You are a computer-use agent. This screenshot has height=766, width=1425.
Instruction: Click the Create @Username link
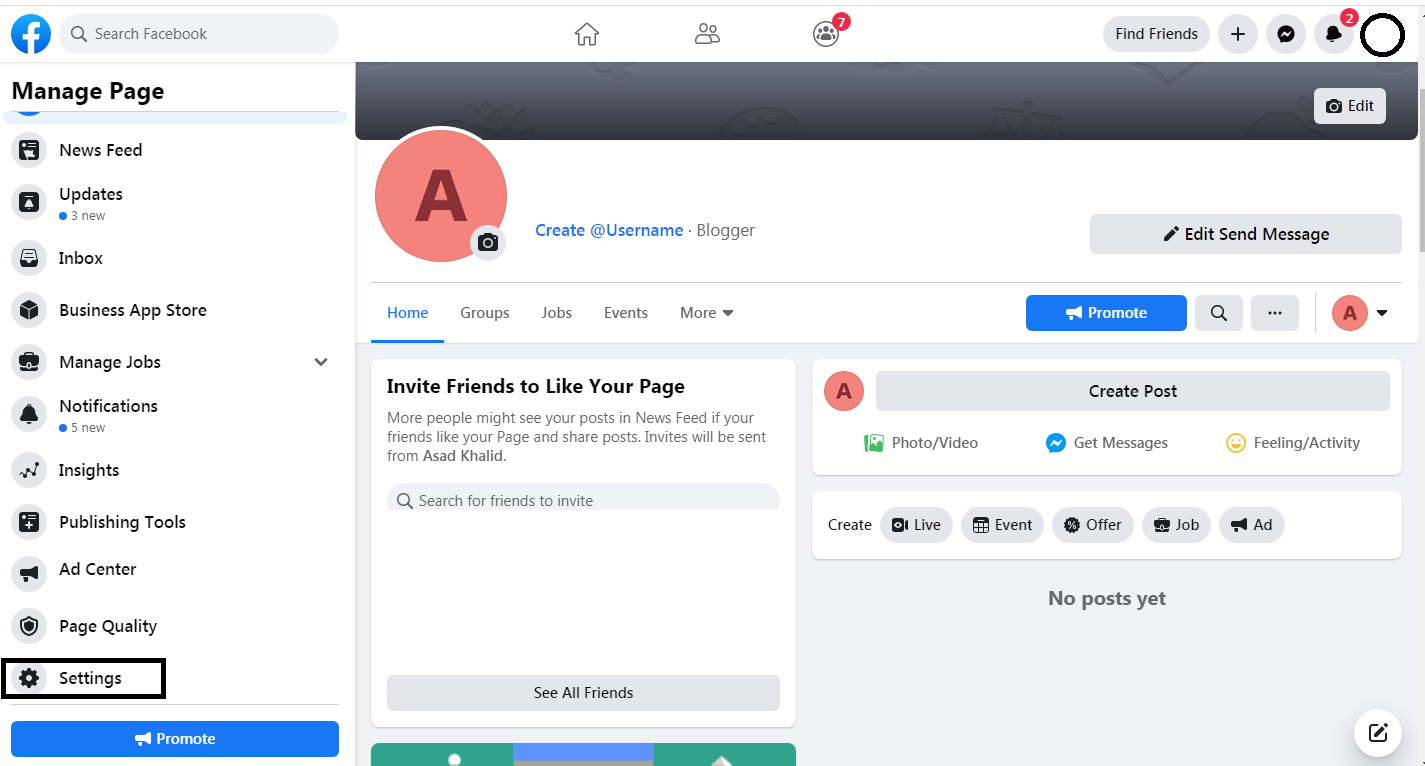(x=609, y=230)
